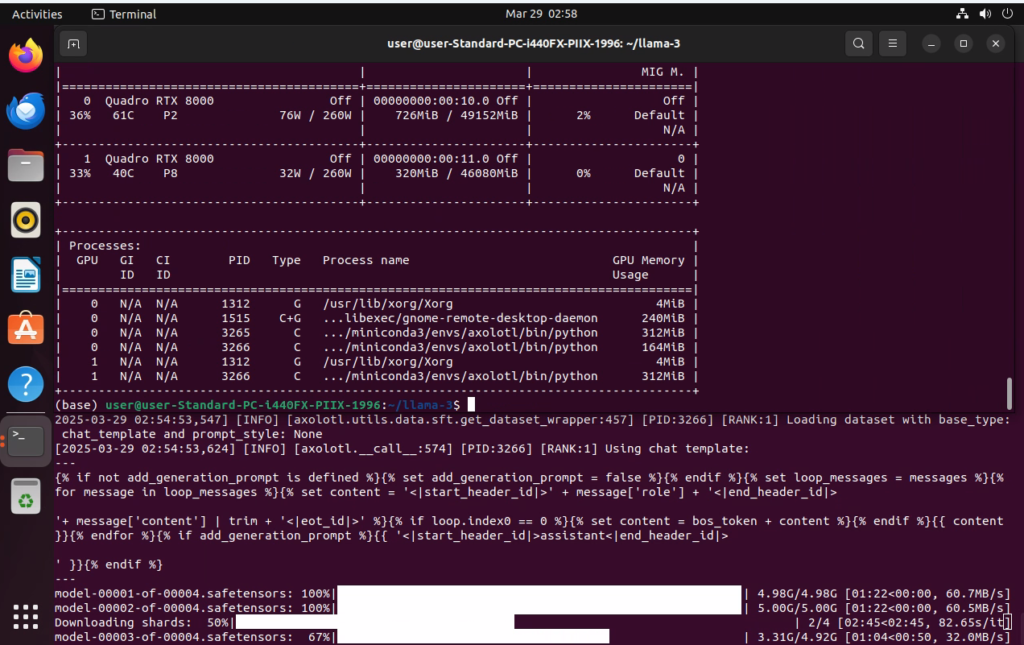Launch Rhythmbox music player
1024x645 pixels.
pyautogui.click(x=26, y=220)
